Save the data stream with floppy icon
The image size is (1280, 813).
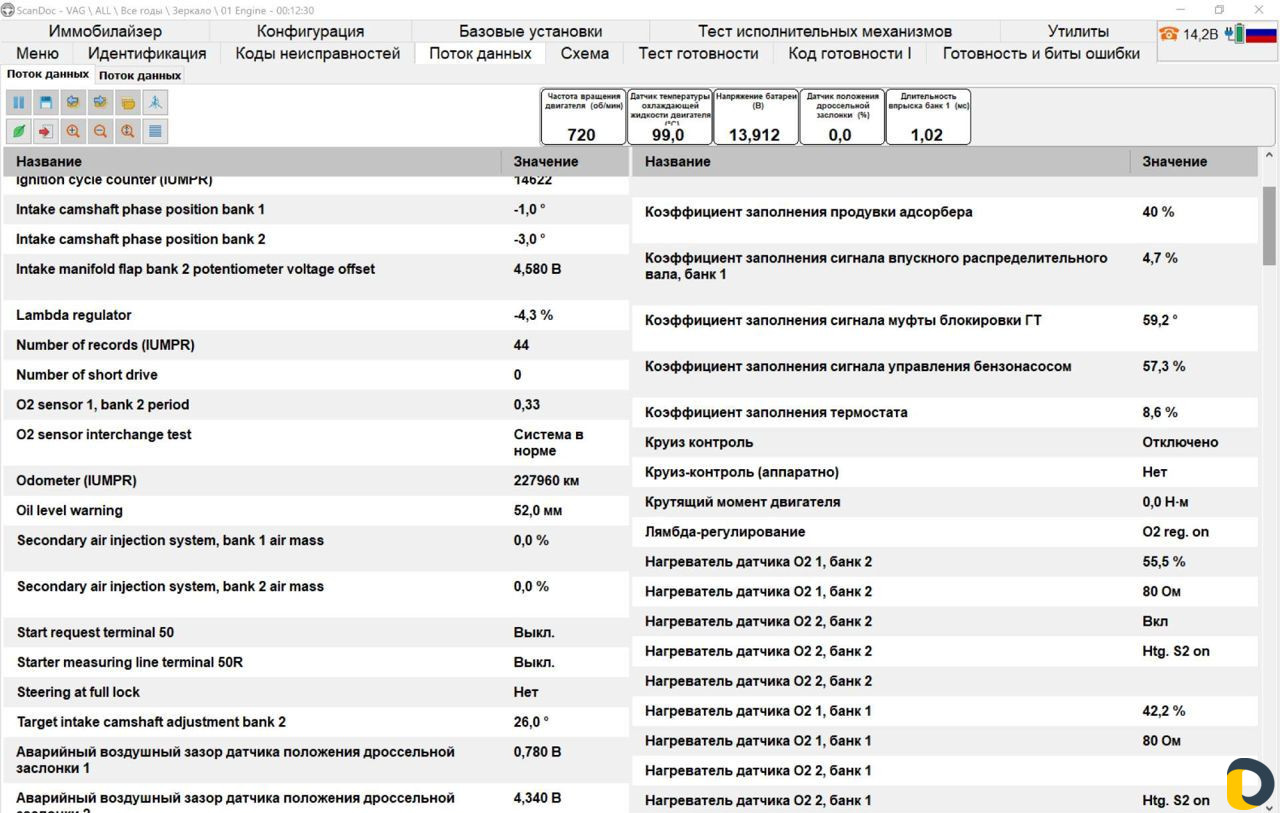[x=45, y=102]
